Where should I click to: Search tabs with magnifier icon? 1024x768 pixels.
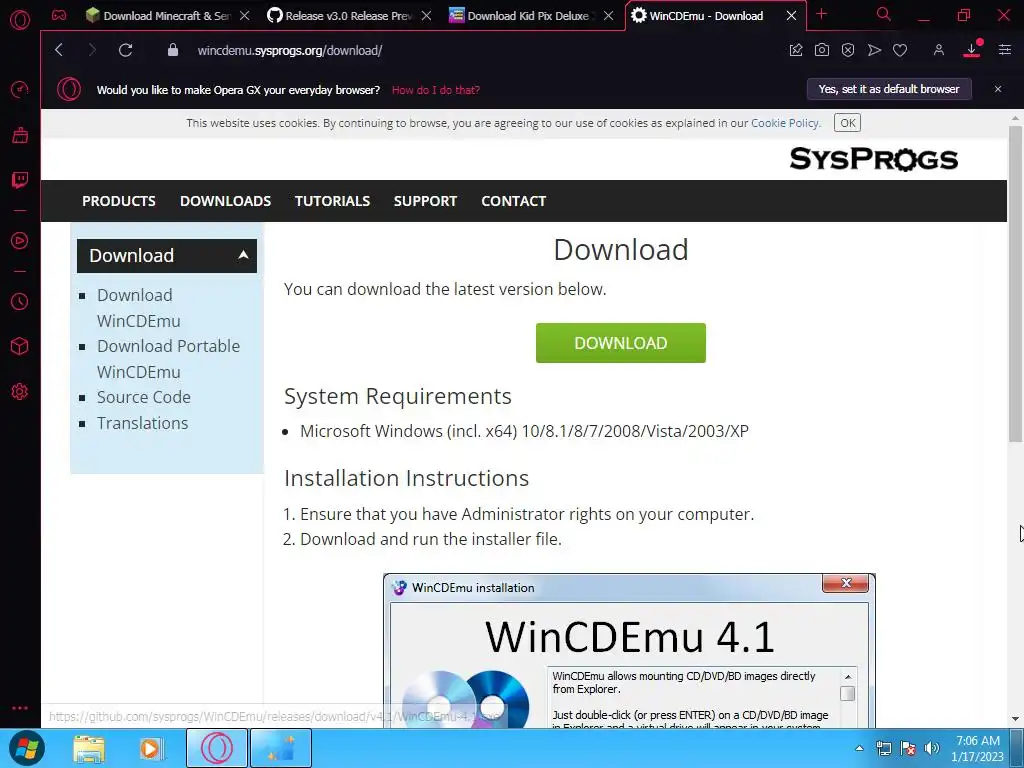click(884, 14)
